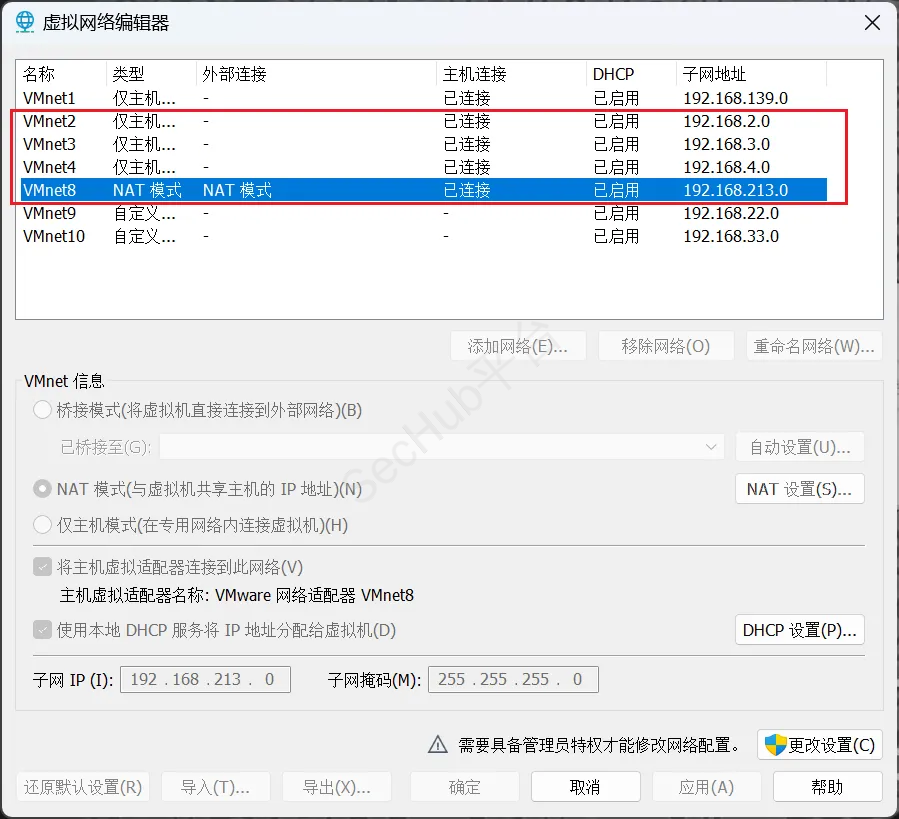Click the 类型 column header
This screenshot has width=899, height=819.
(151, 74)
